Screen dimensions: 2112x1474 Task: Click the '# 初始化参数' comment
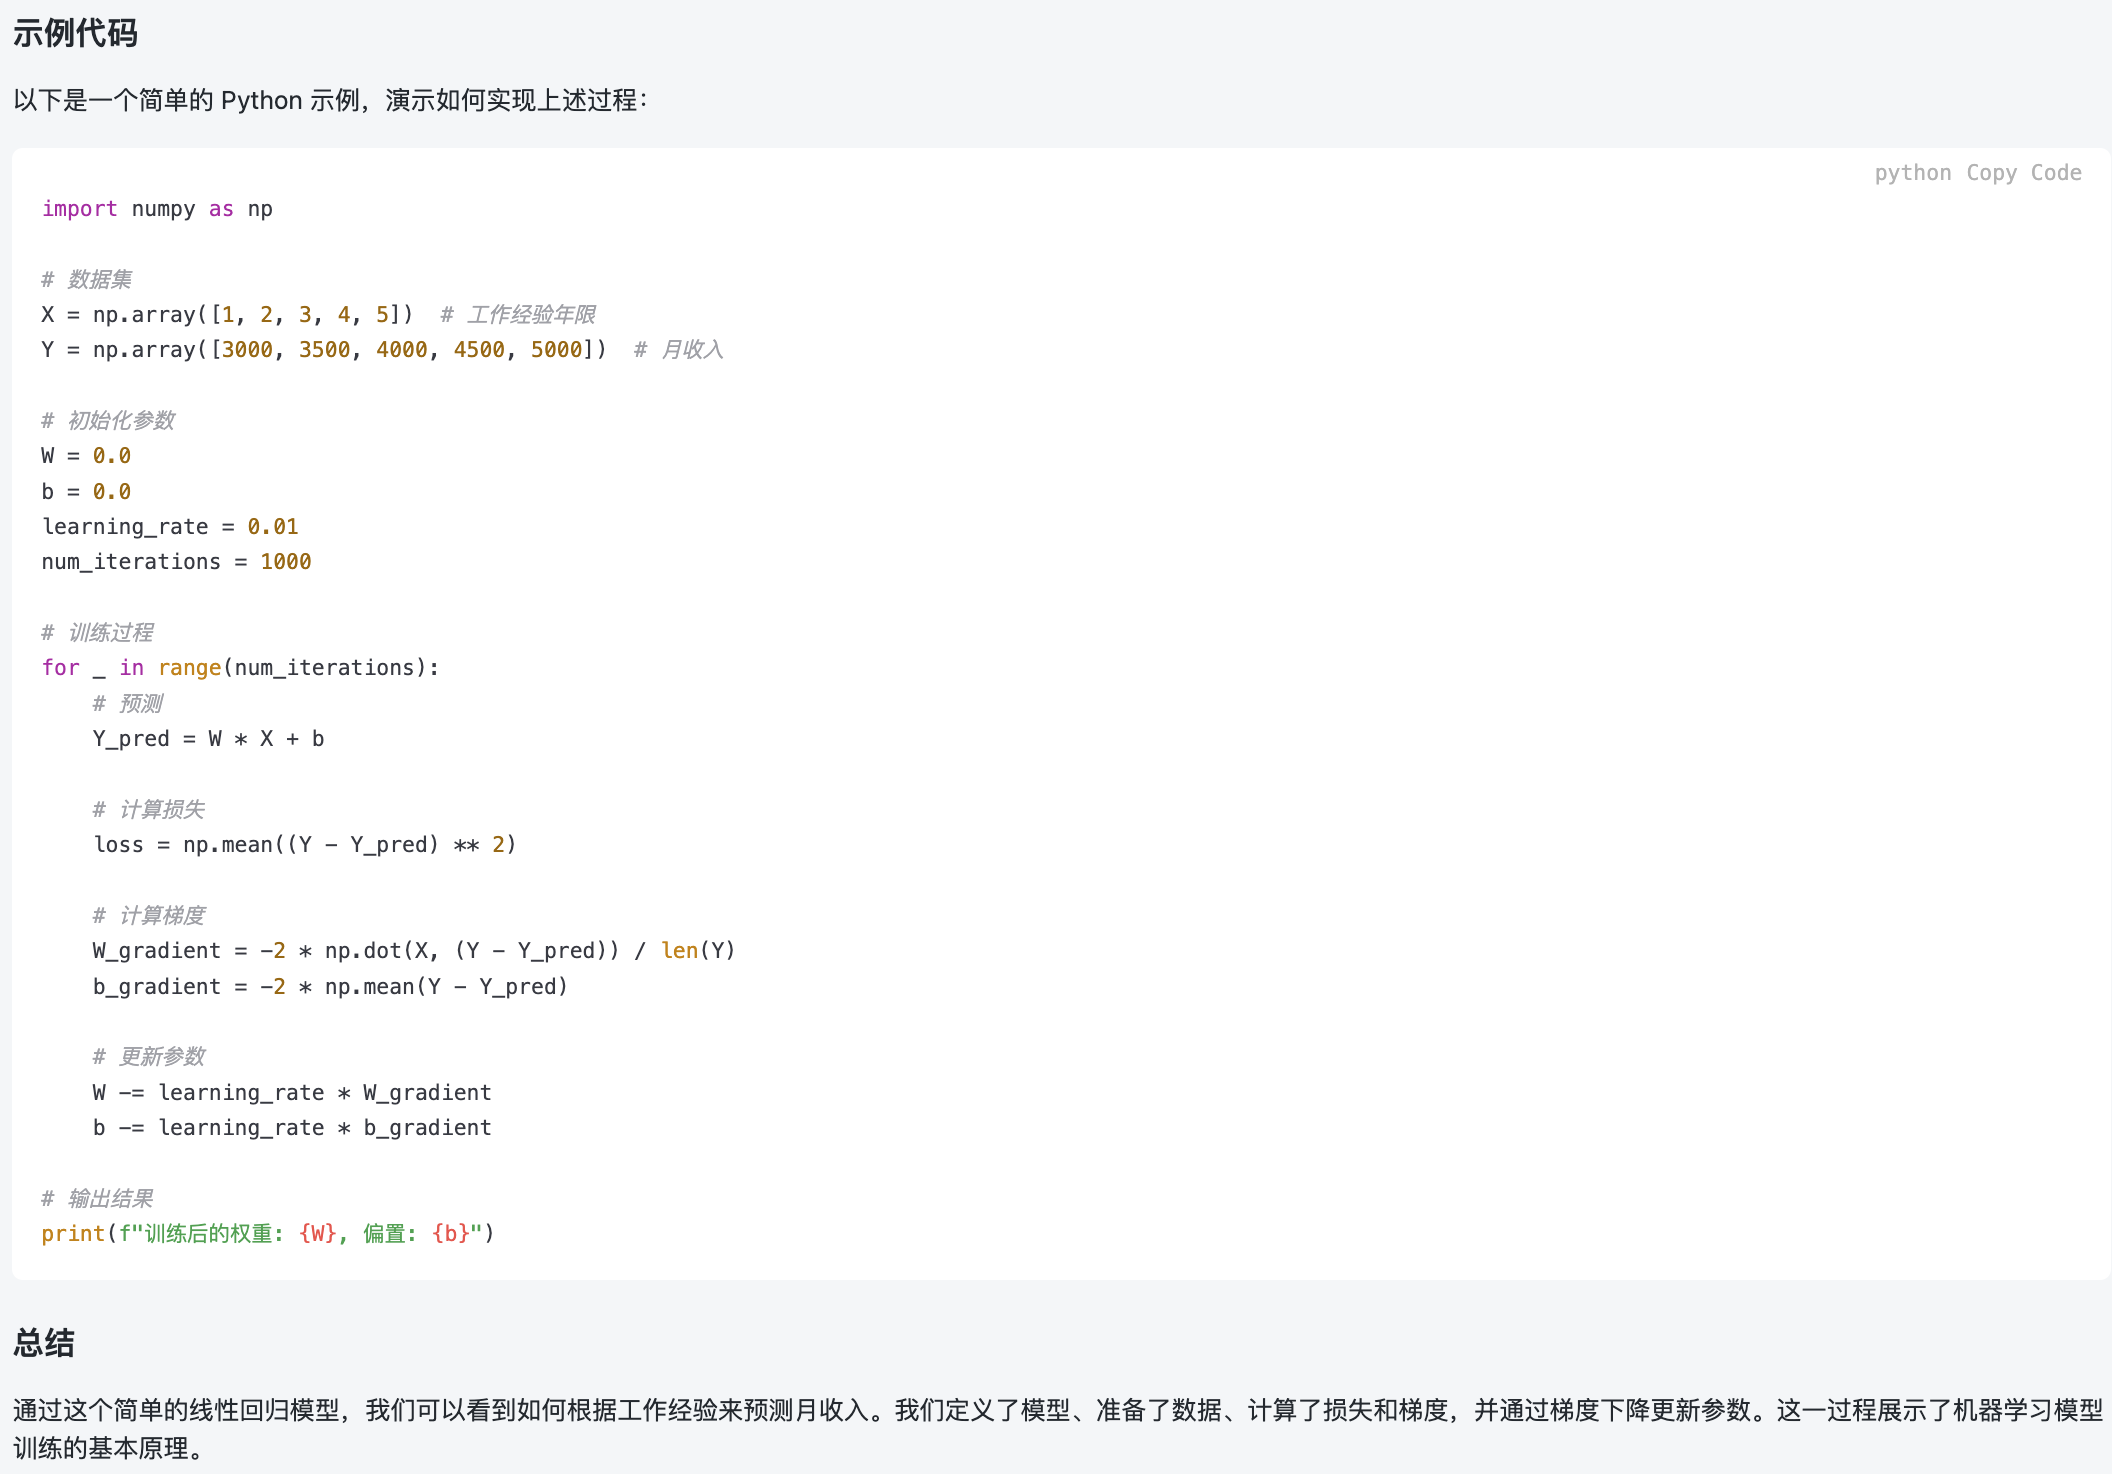click(x=108, y=420)
